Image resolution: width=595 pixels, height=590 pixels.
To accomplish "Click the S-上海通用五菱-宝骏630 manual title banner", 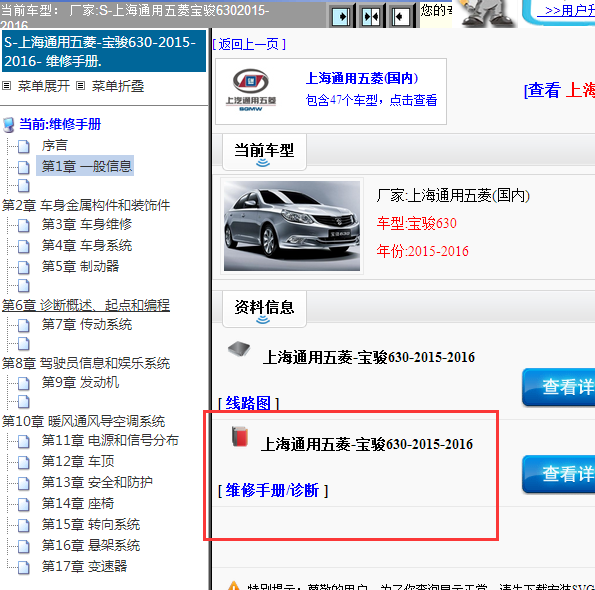I will 104,51.
